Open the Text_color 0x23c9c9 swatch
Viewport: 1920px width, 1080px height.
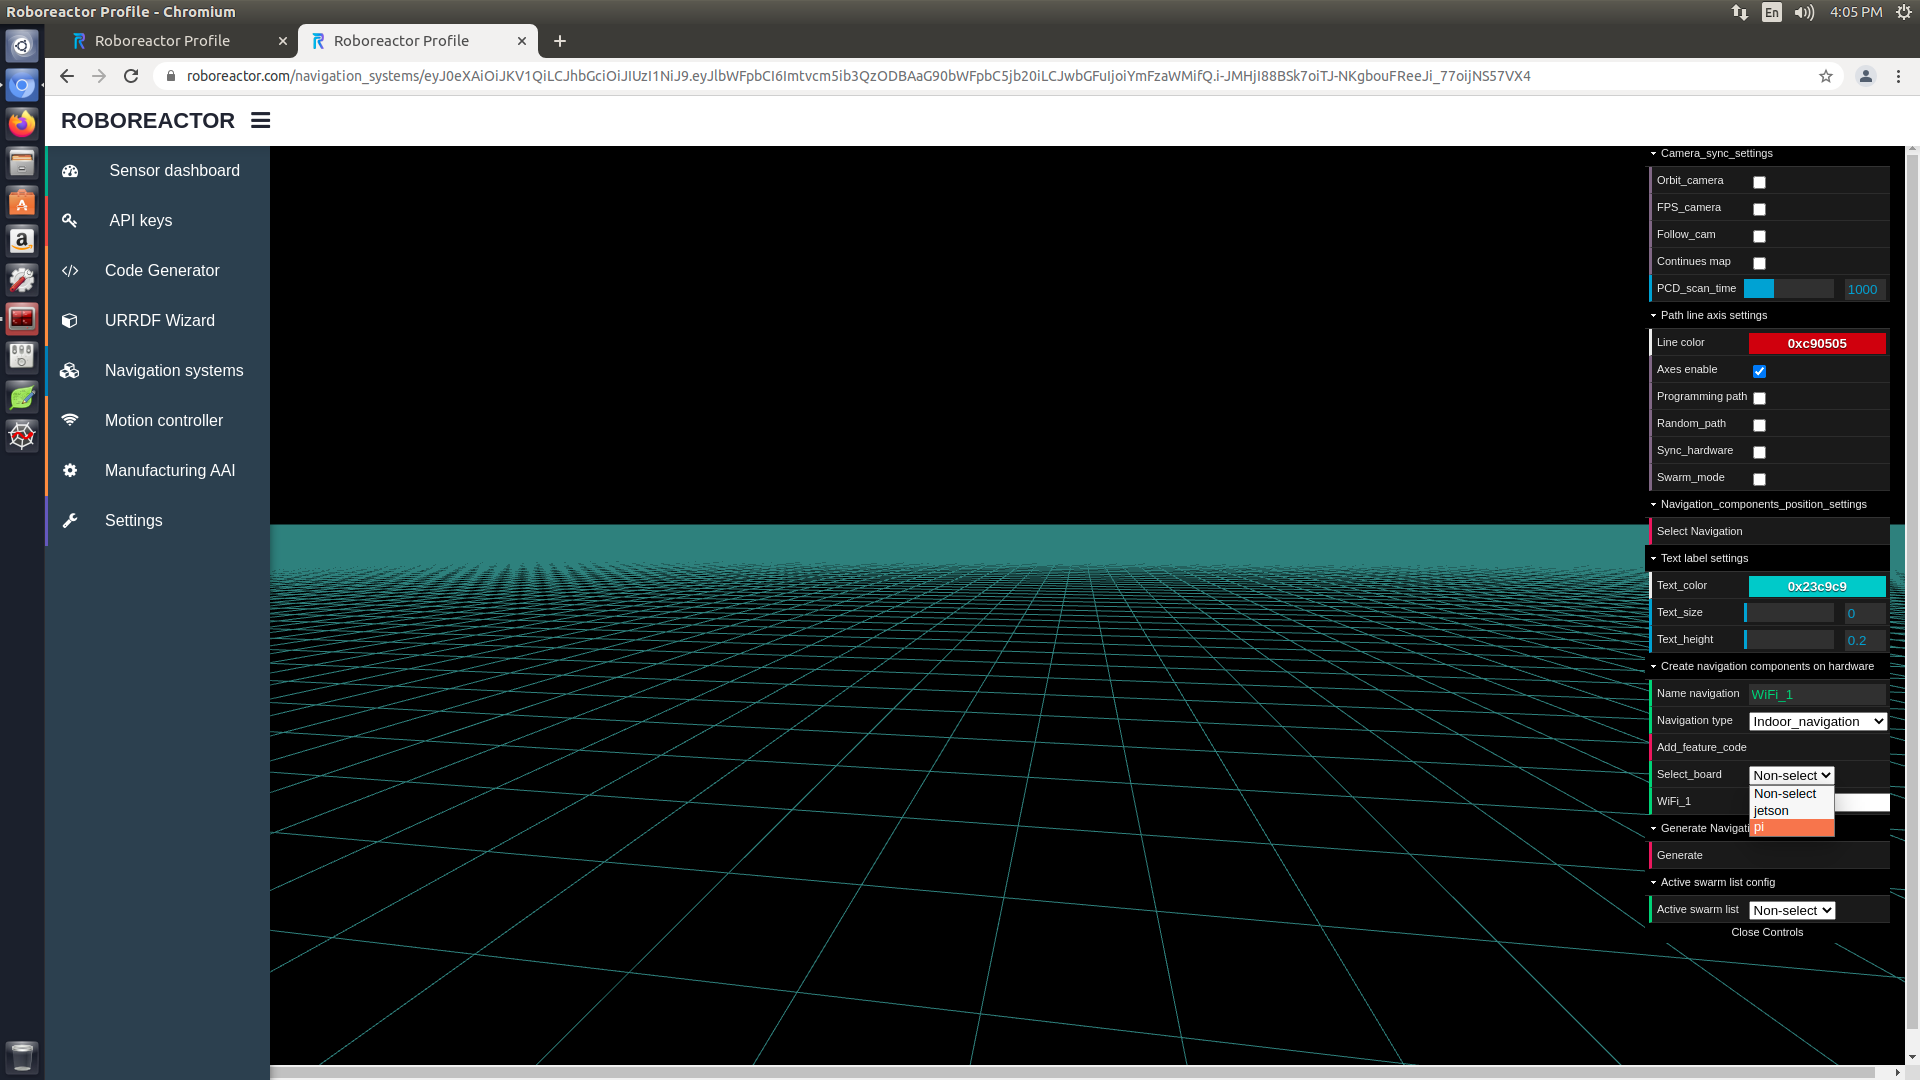tap(1817, 586)
